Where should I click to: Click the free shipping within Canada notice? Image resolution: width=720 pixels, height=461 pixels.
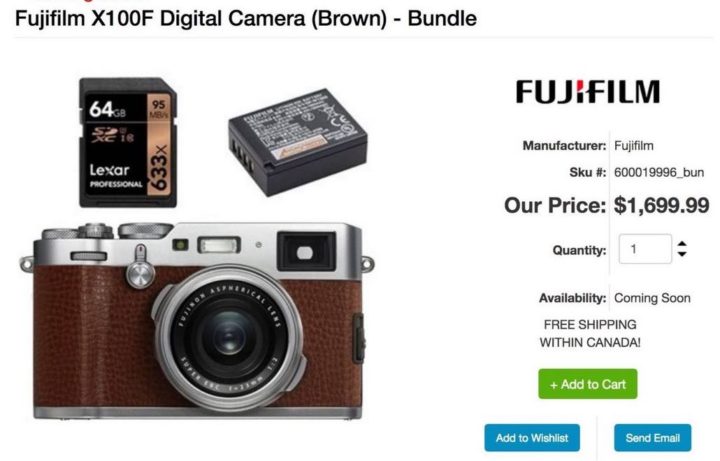(x=590, y=333)
